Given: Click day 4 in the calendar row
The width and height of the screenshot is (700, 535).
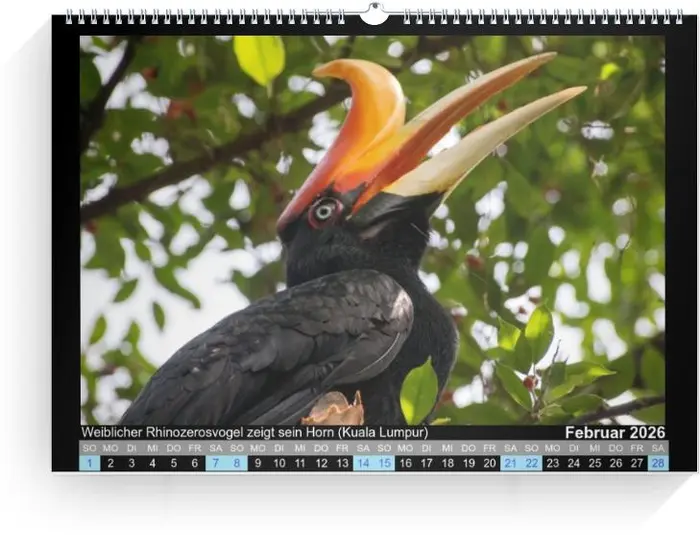Looking at the screenshot, I should coord(153,463).
